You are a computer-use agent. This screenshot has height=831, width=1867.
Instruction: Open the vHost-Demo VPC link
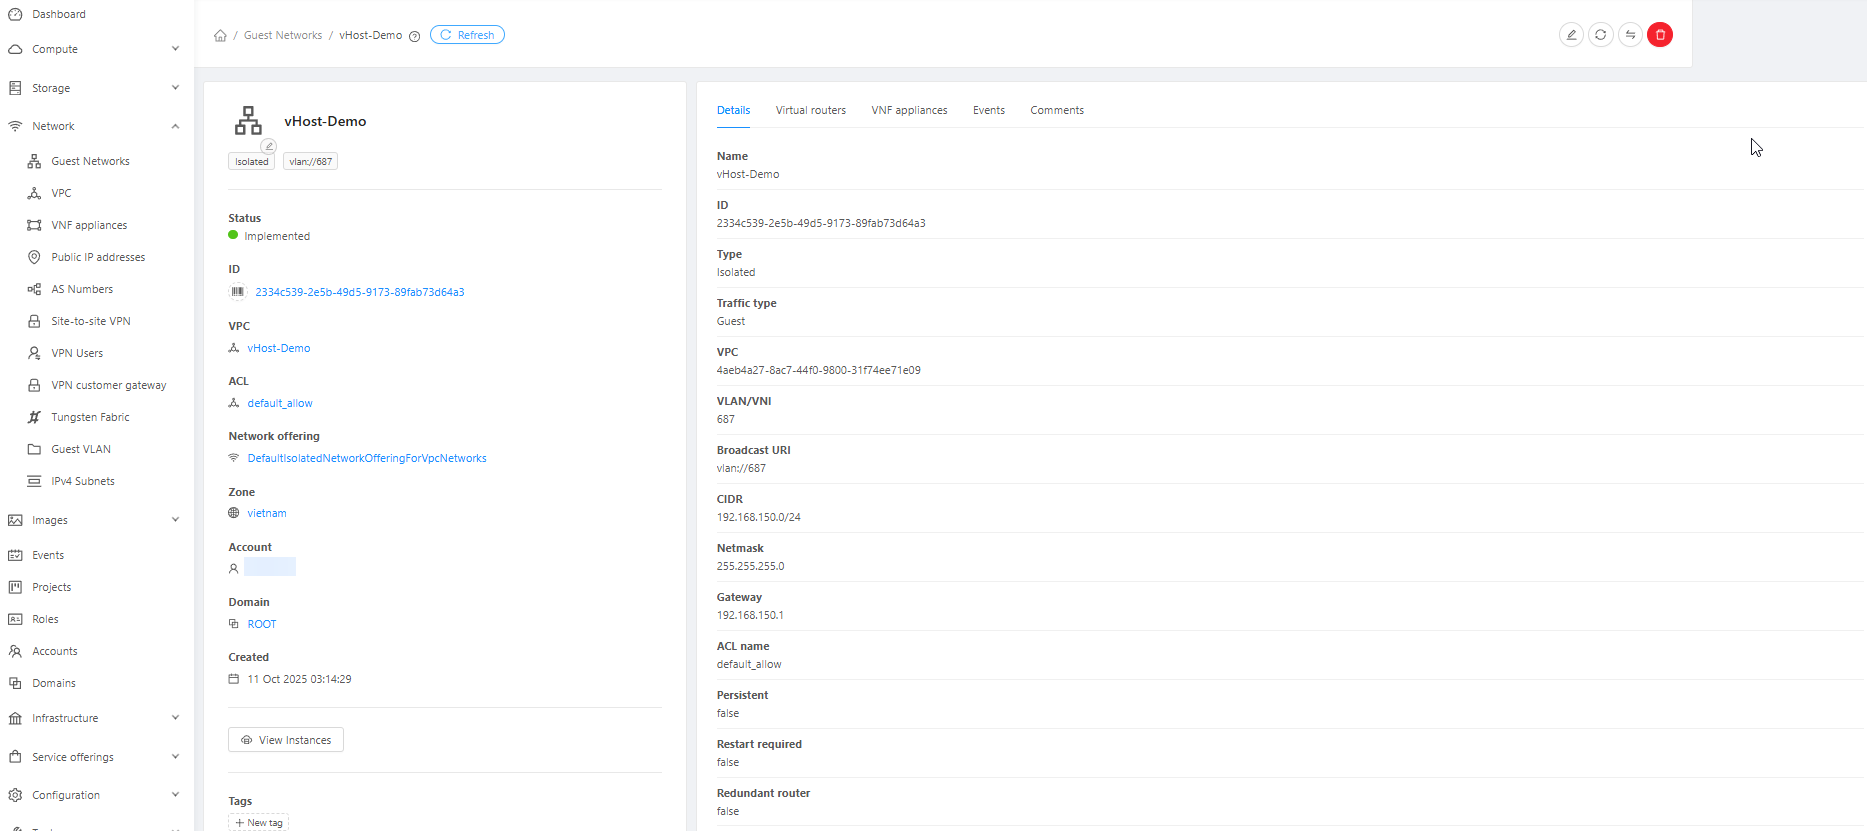coord(279,348)
